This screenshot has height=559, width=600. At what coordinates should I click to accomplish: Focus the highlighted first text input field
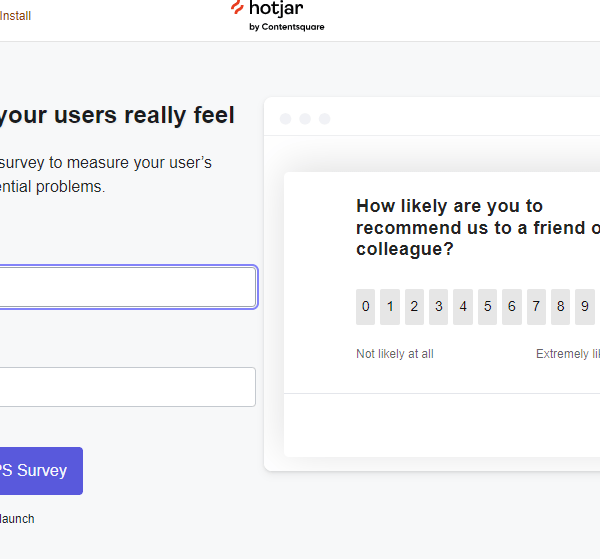point(128,287)
